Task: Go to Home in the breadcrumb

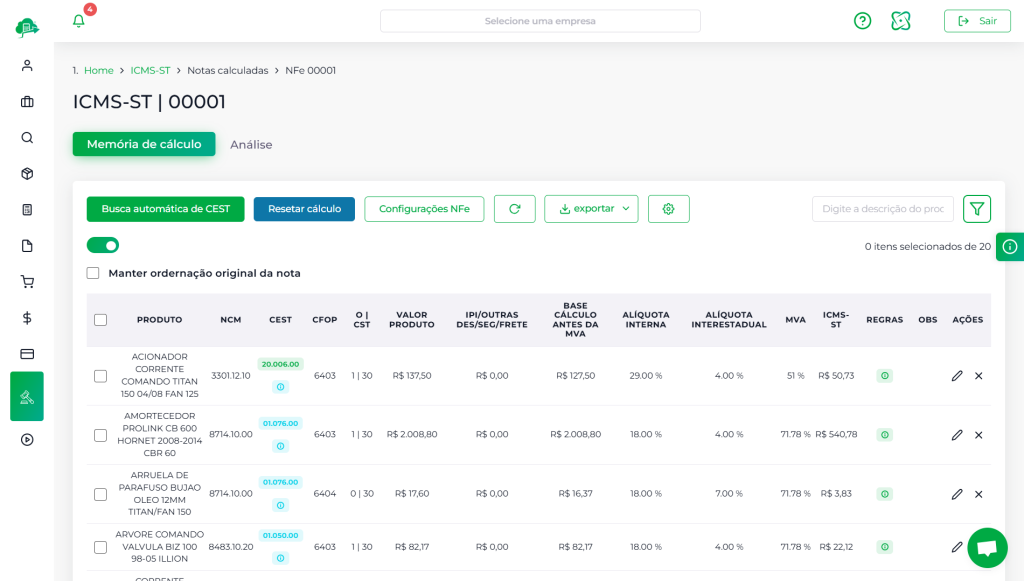Action: [x=99, y=71]
